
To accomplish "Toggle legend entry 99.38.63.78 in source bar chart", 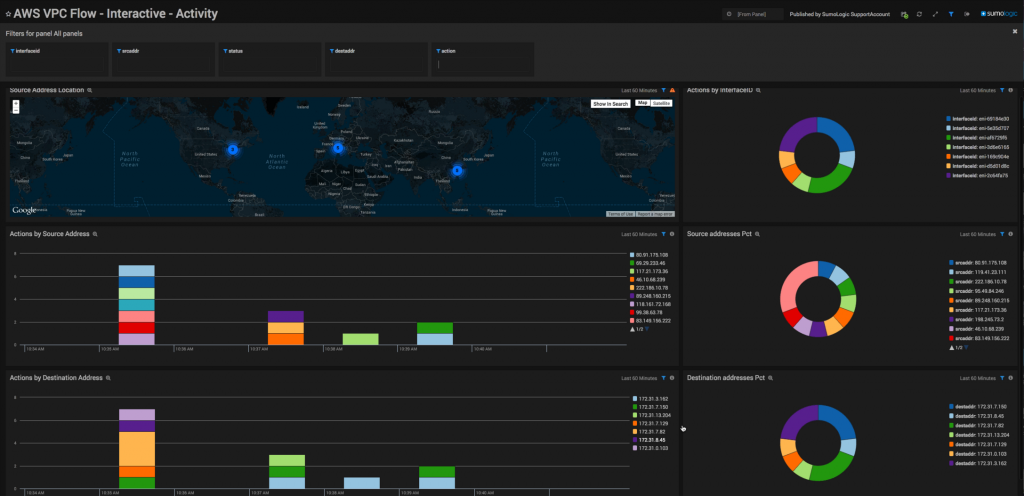I will coord(647,313).
